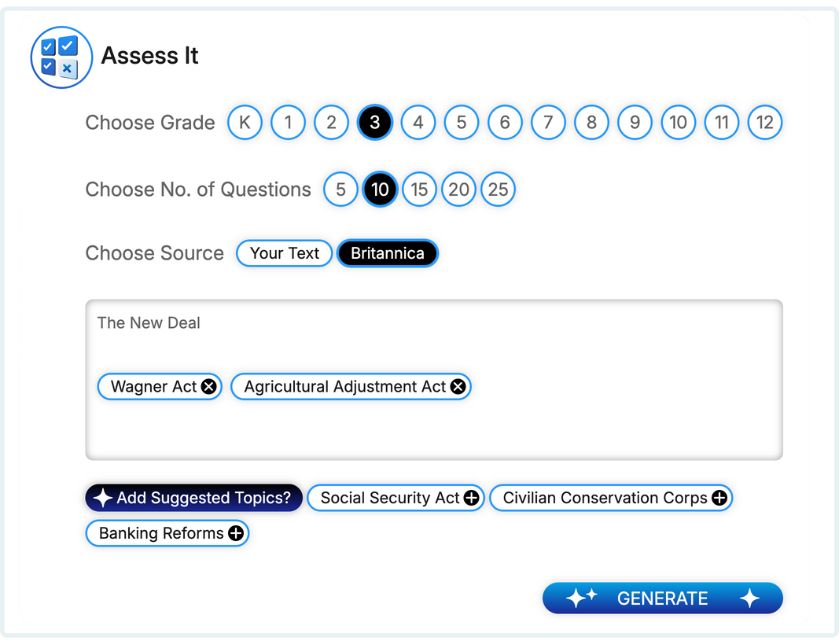Select Britannica as the source
Screen dimensions: 839x641
387,254
